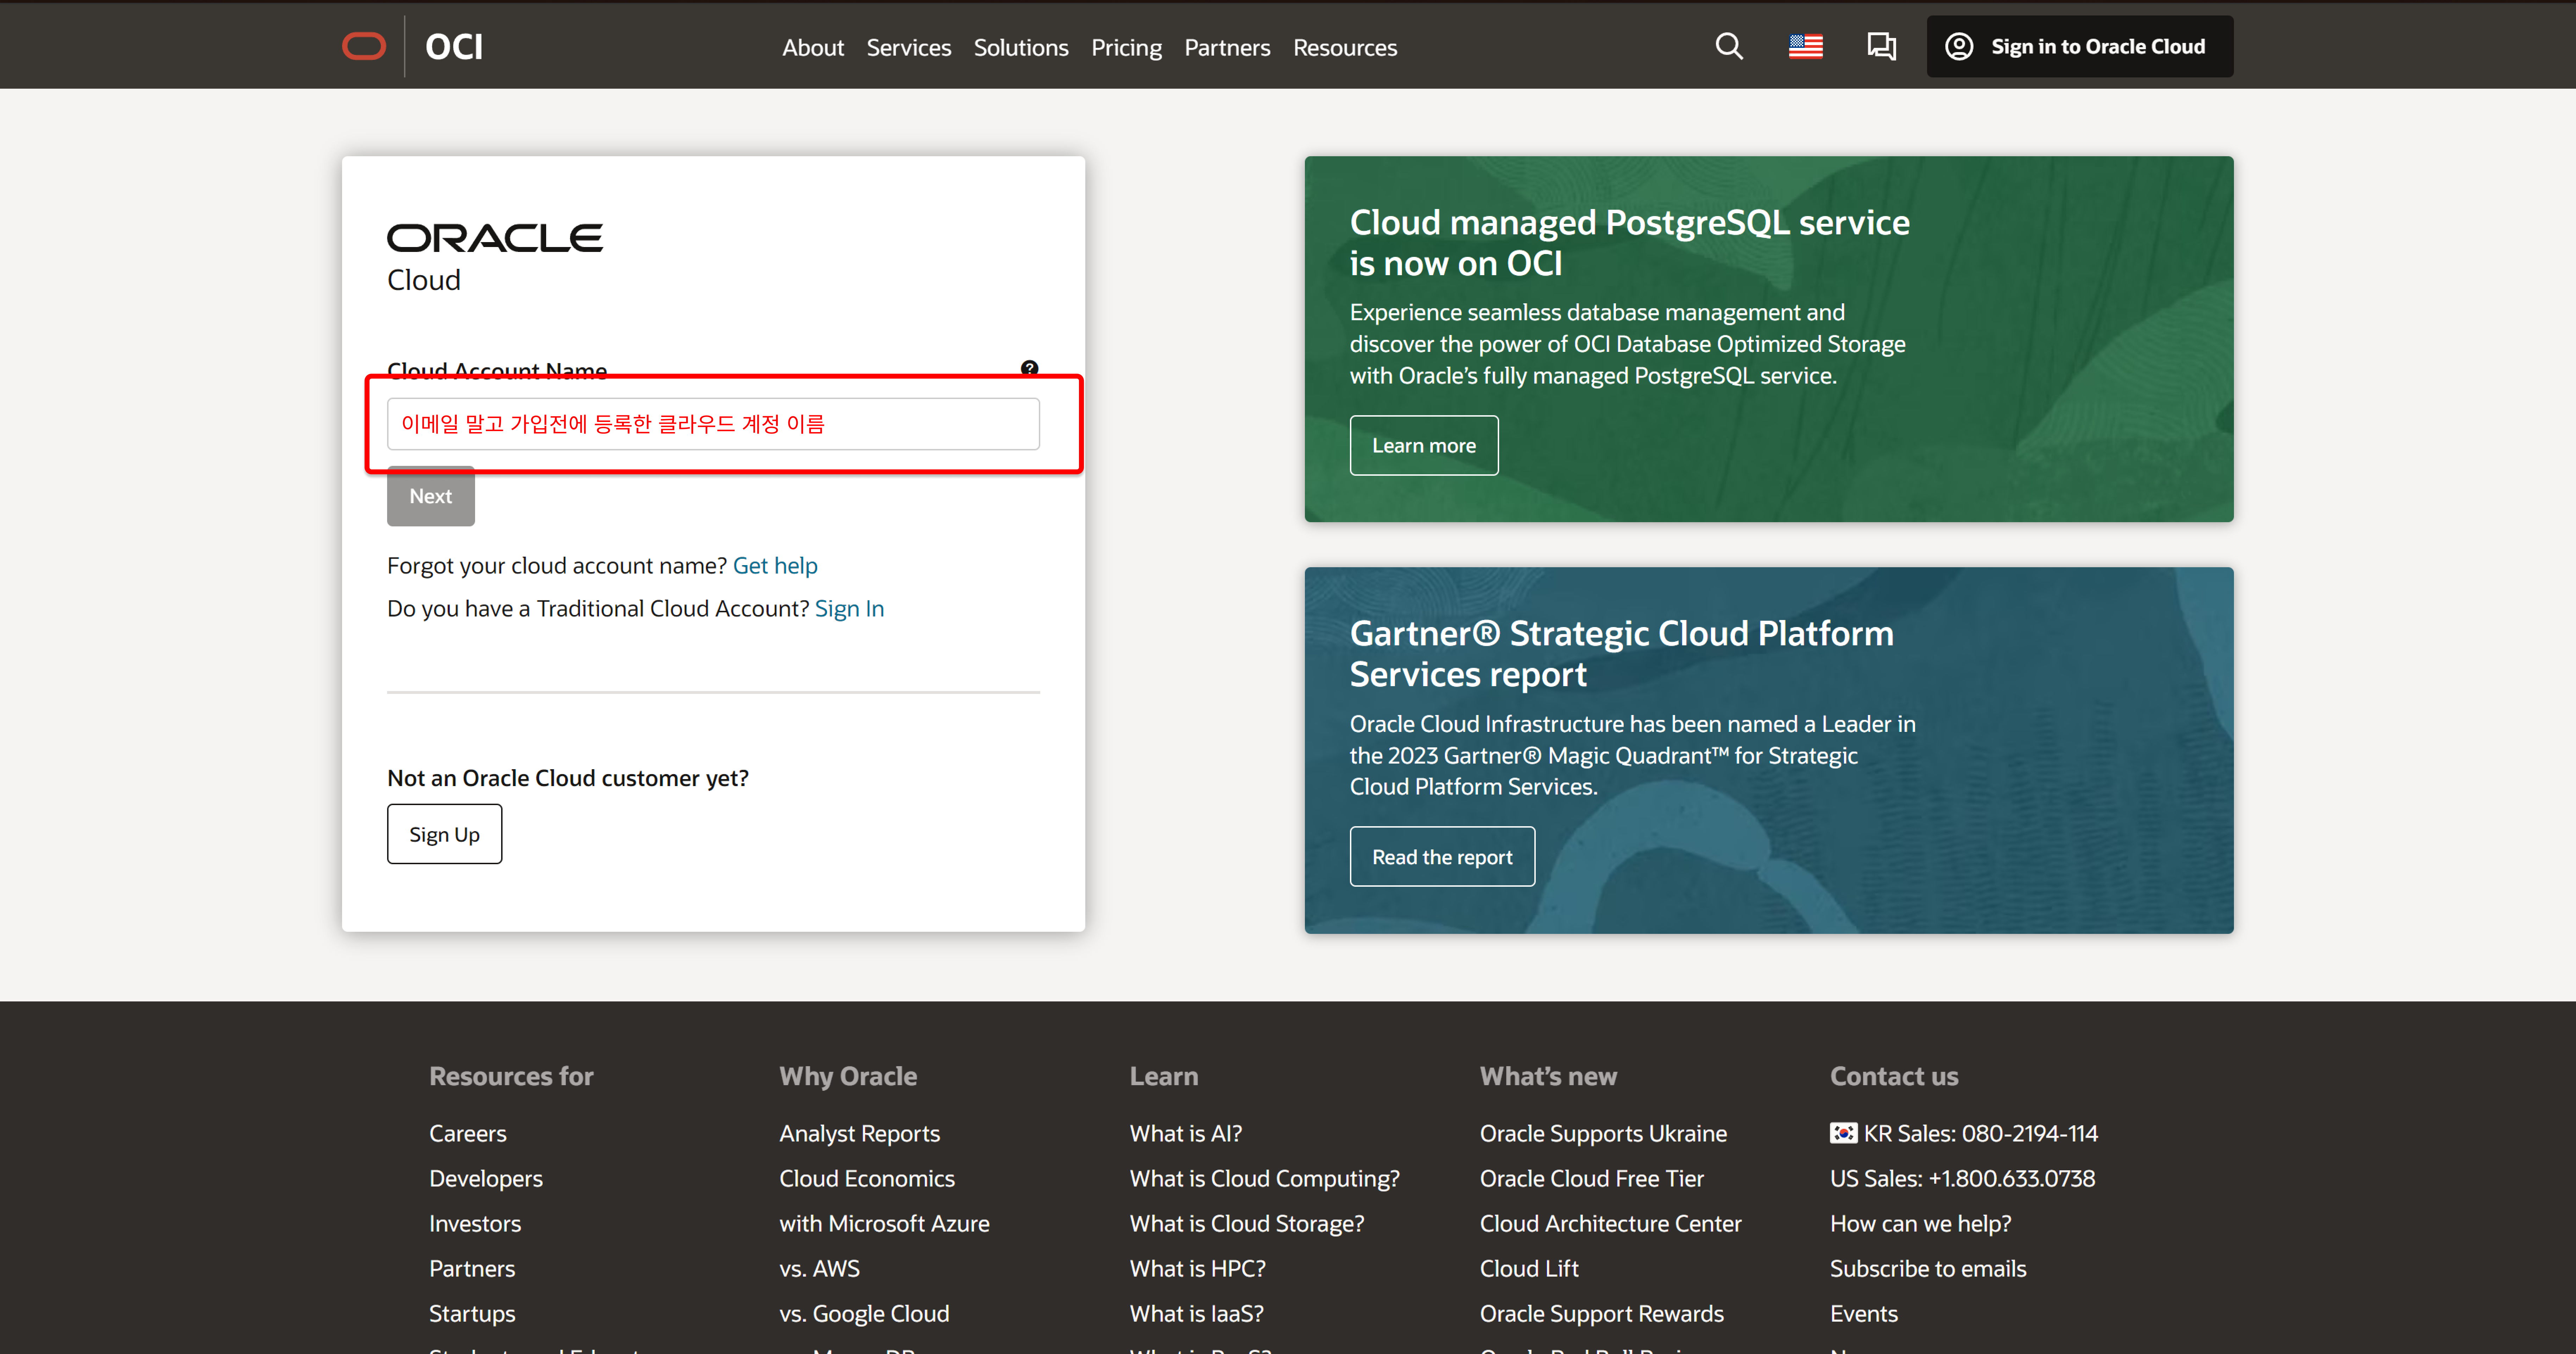Viewport: 2576px width, 1354px height.
Task: Open the Pricing menu item
Action: pos(1126,47)
